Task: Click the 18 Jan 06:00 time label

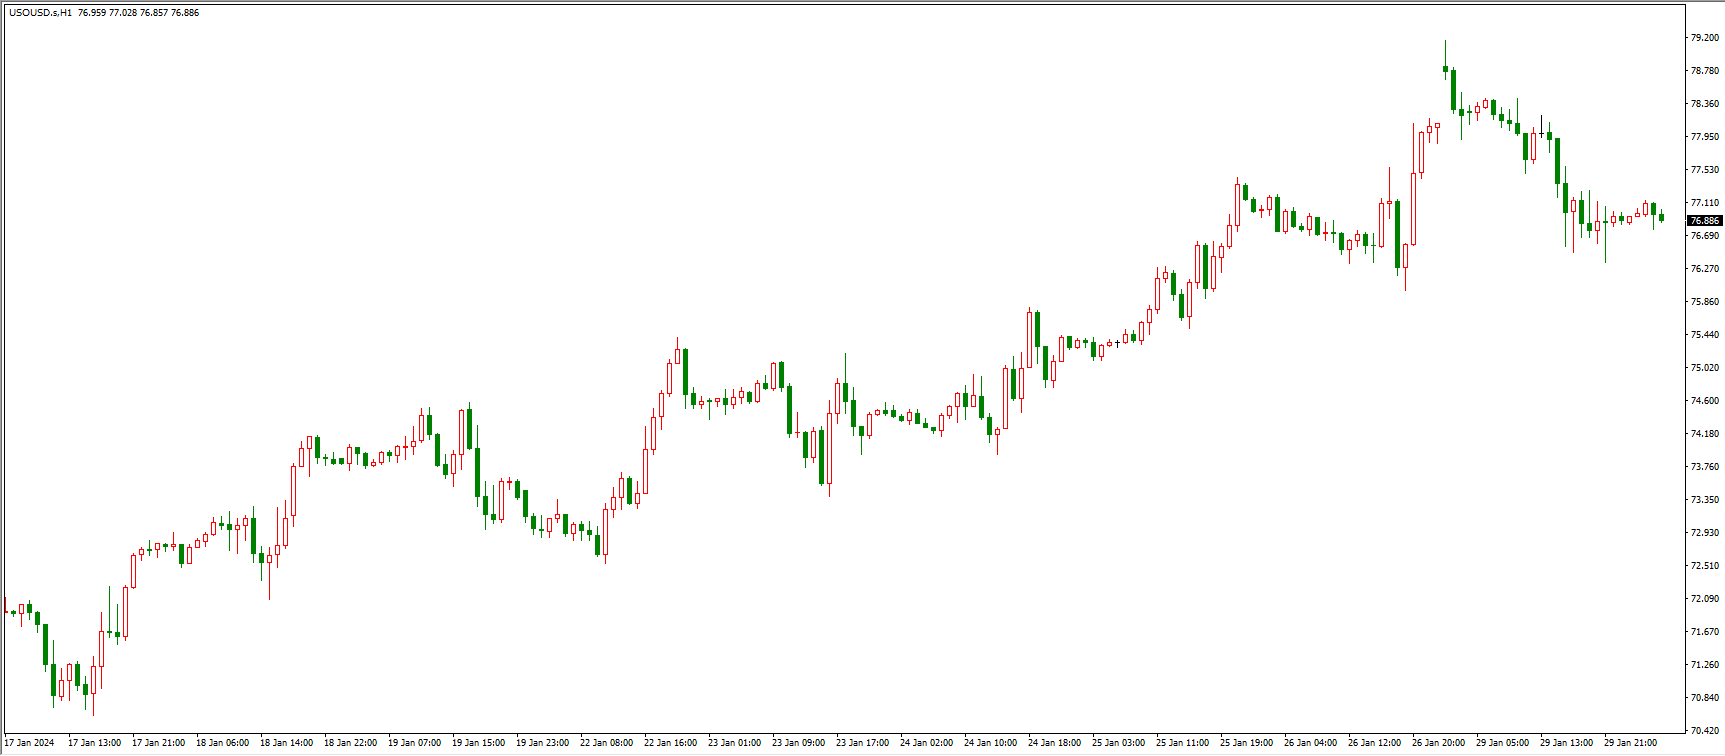Action: [222, 743]
